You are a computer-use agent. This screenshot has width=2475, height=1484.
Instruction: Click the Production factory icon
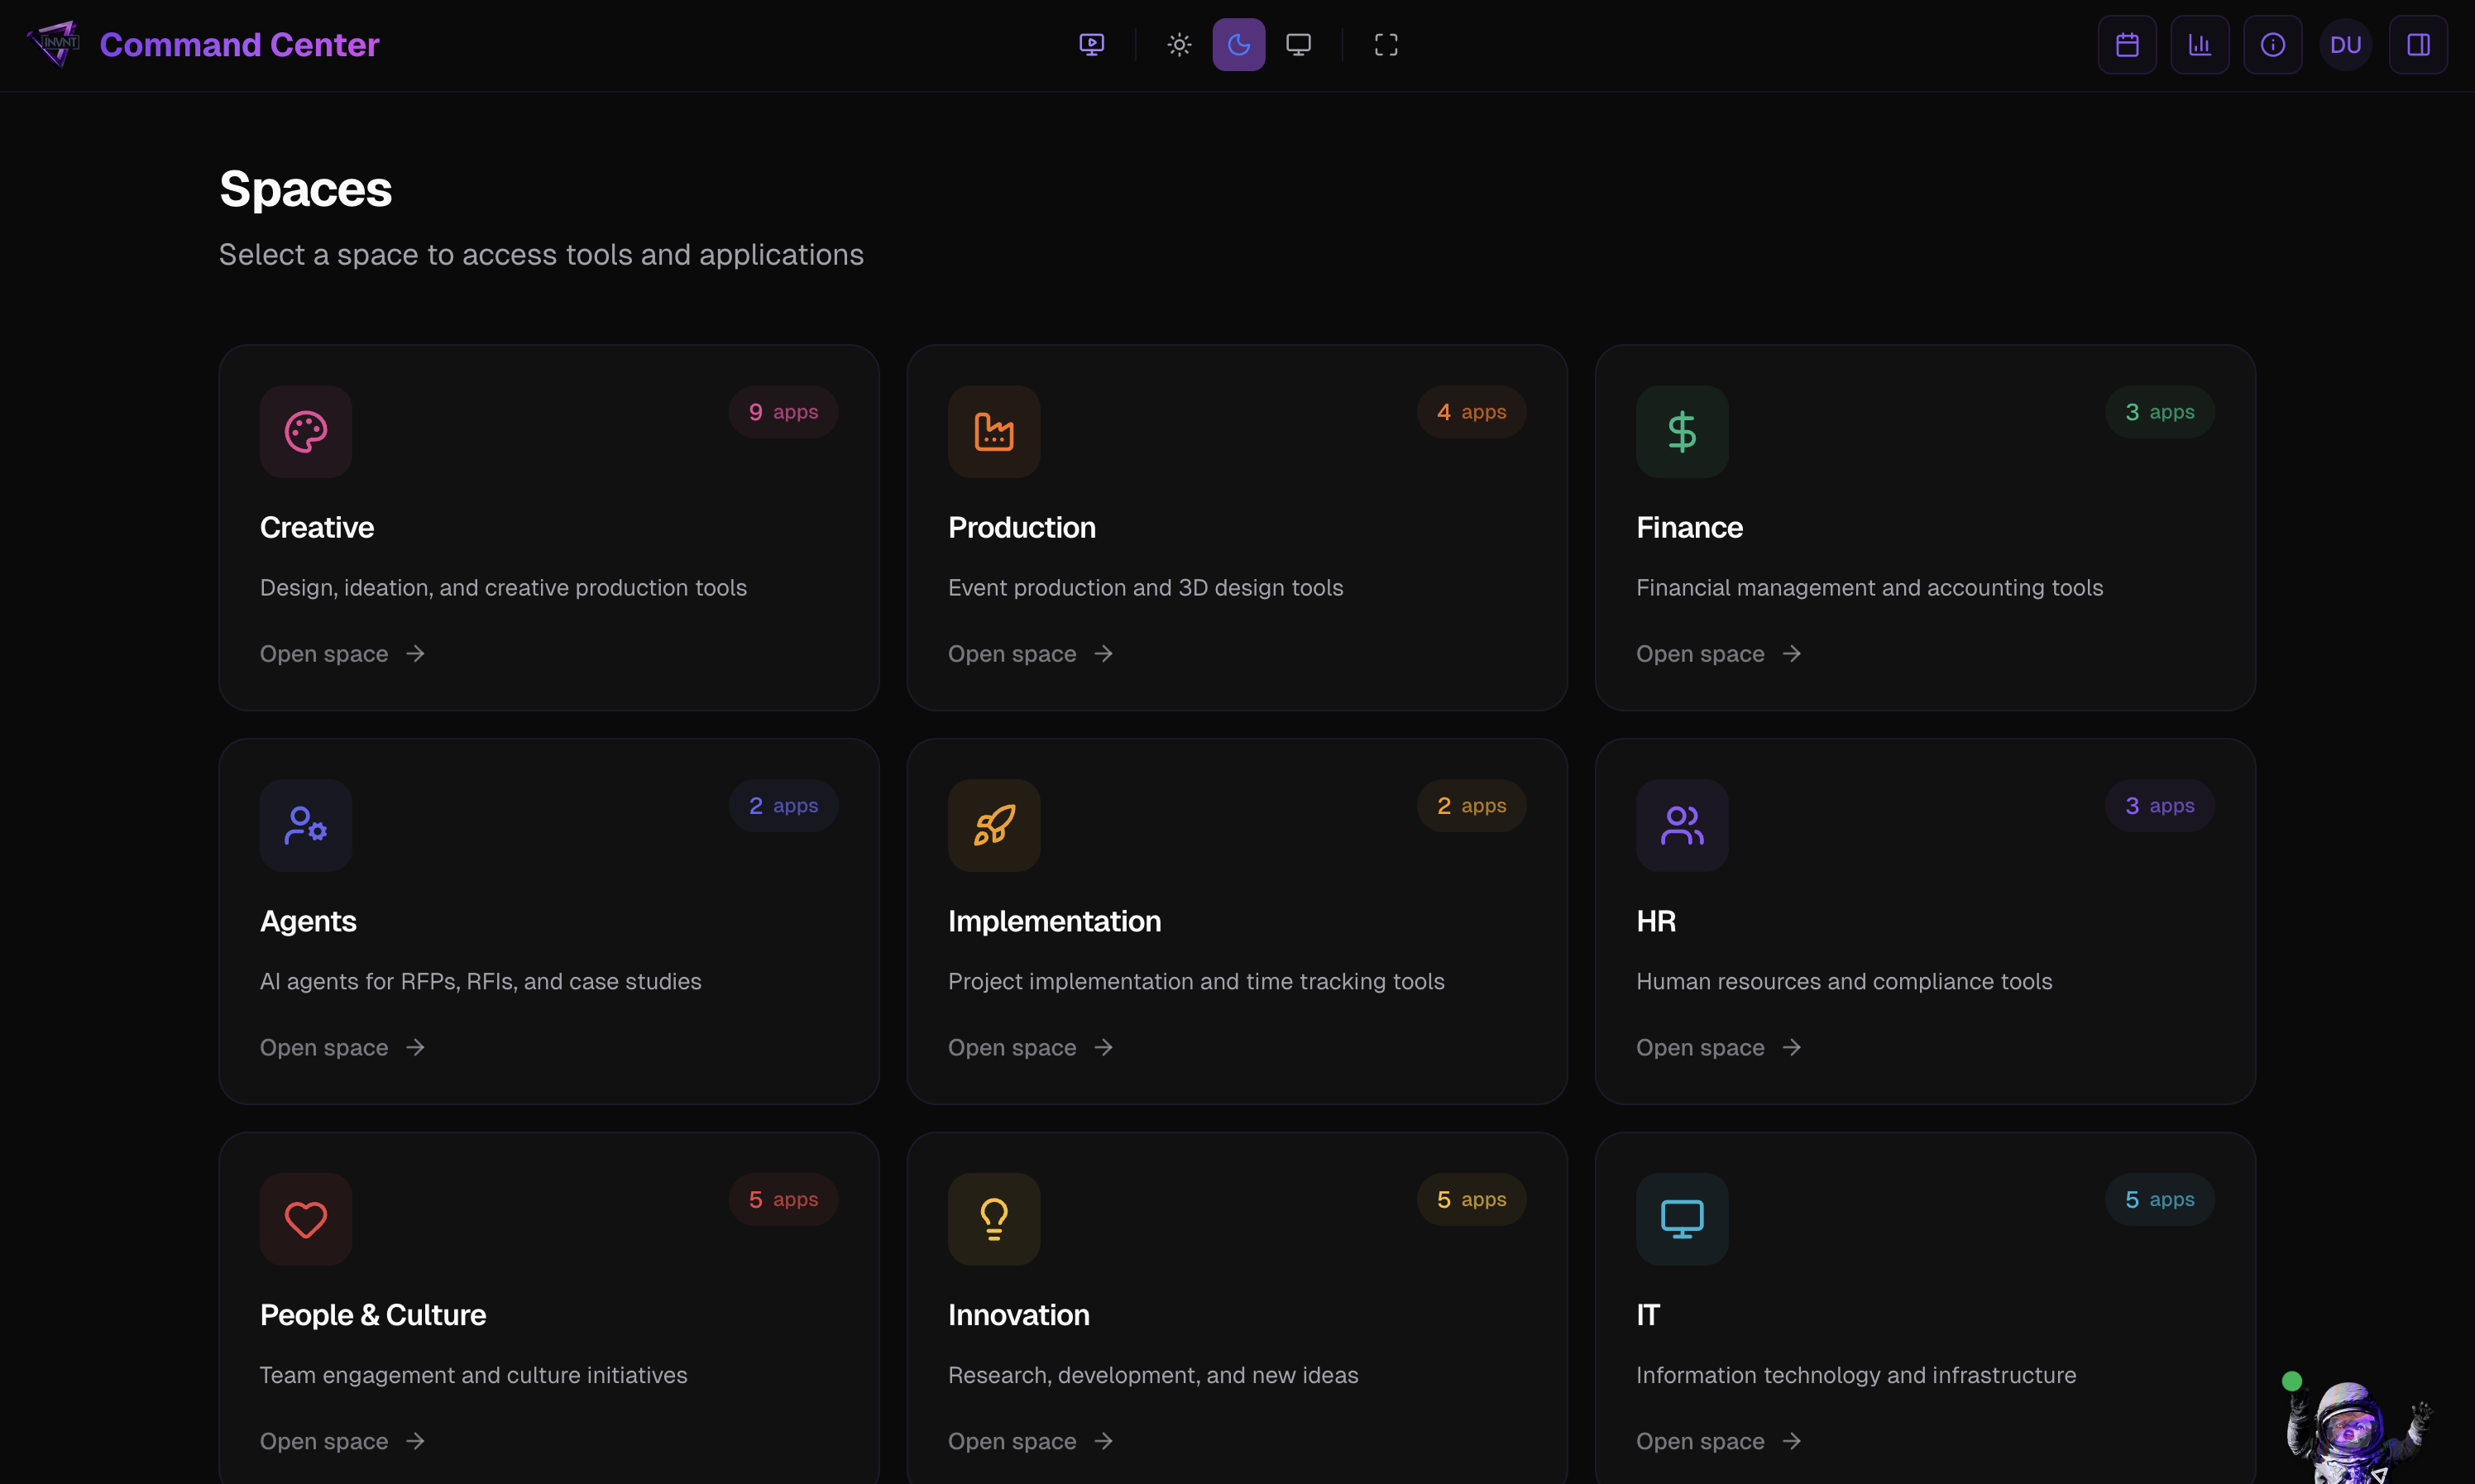(x=994, y=432)
